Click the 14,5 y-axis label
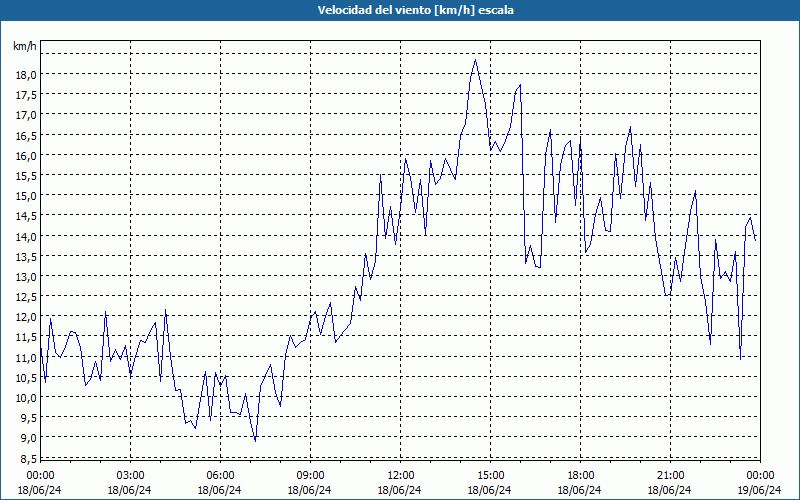This screenshot has width=800, height=500. [26, 216]
